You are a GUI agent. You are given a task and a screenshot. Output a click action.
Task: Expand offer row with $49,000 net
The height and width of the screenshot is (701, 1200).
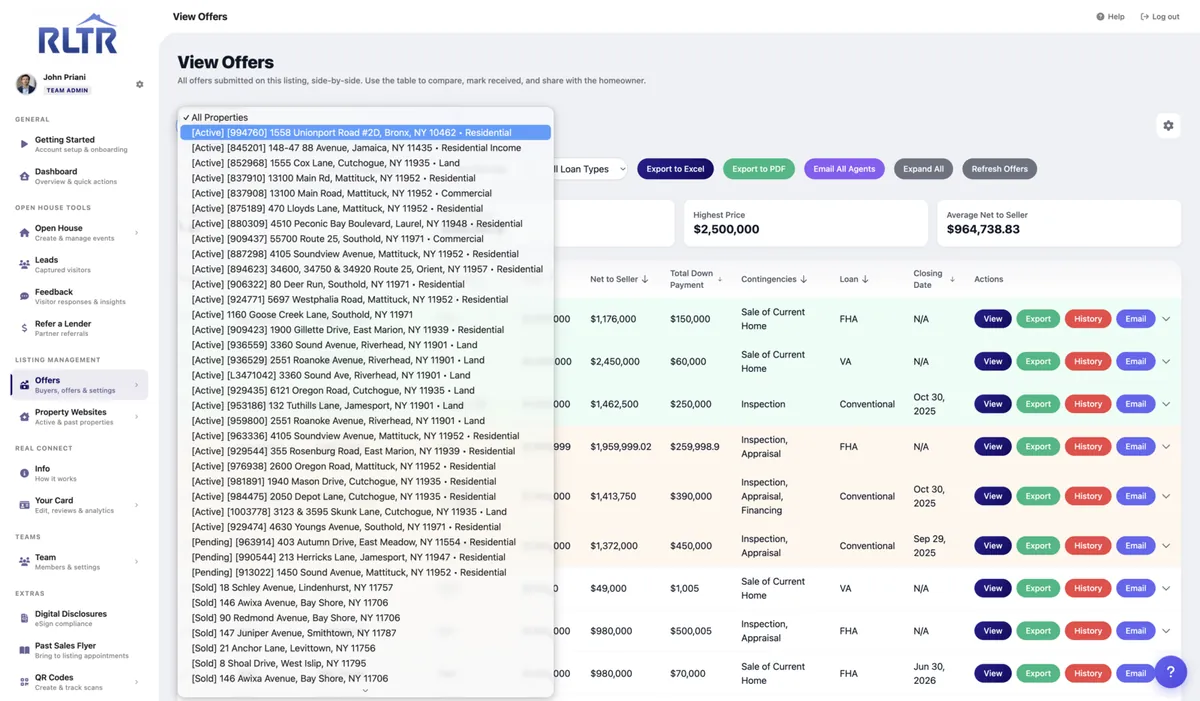coord(1166,588)
